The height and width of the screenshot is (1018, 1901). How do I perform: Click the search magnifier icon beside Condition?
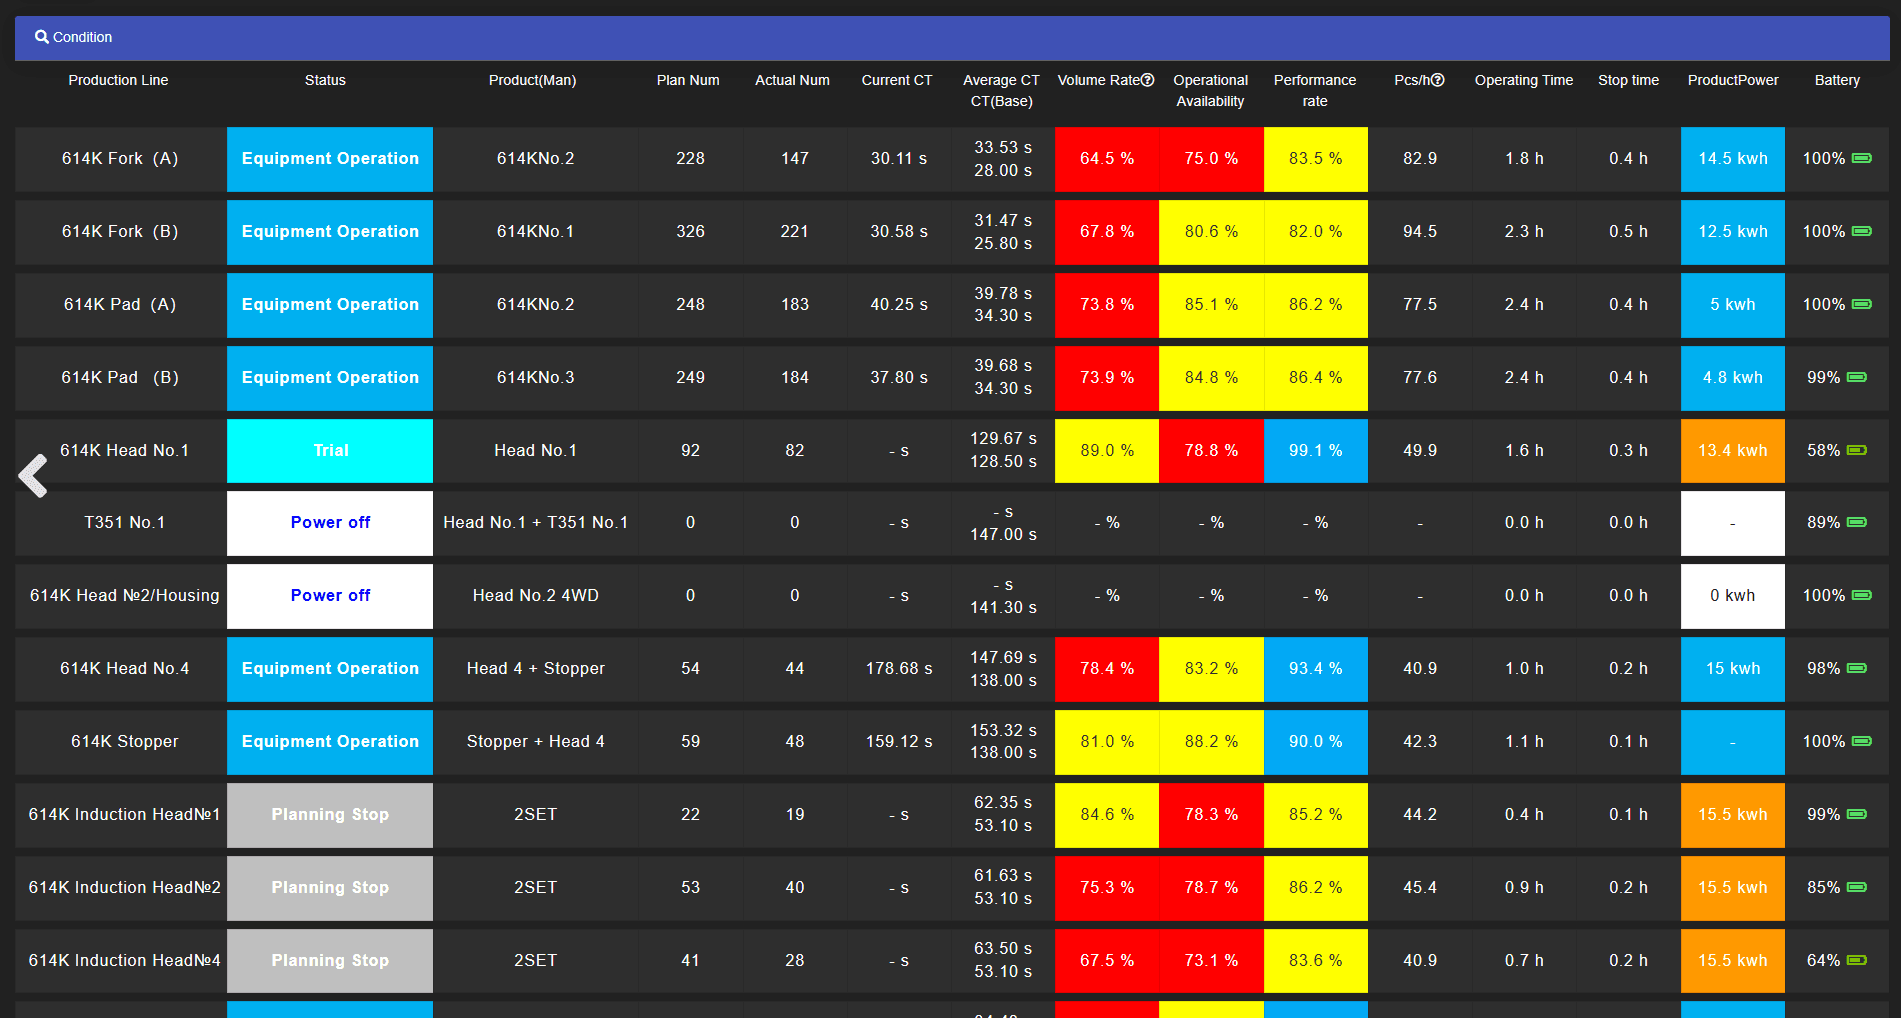[41, 37]
